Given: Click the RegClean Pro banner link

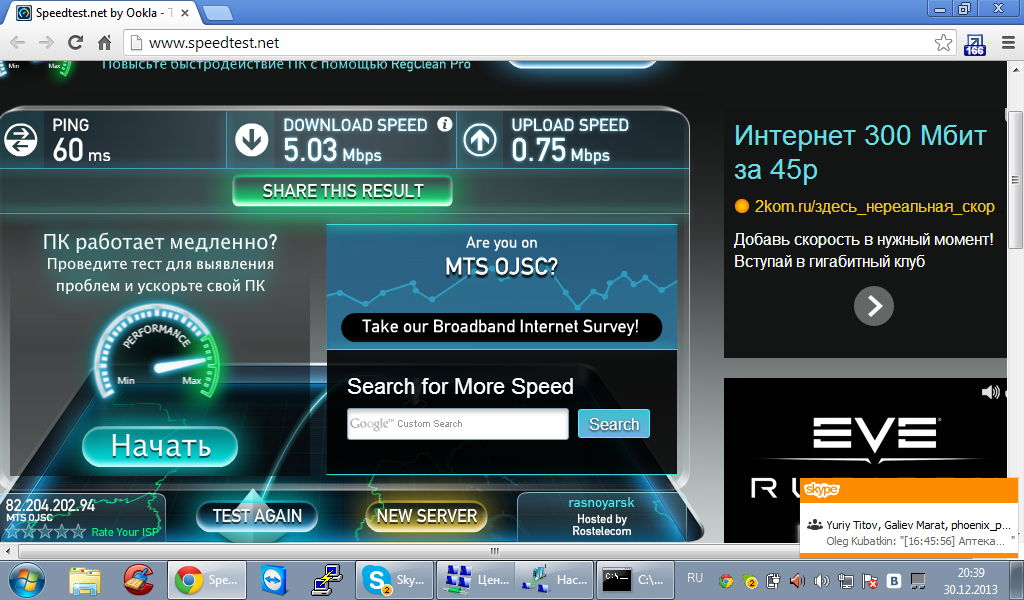Looking at the screenshot, I should (286, 65).
